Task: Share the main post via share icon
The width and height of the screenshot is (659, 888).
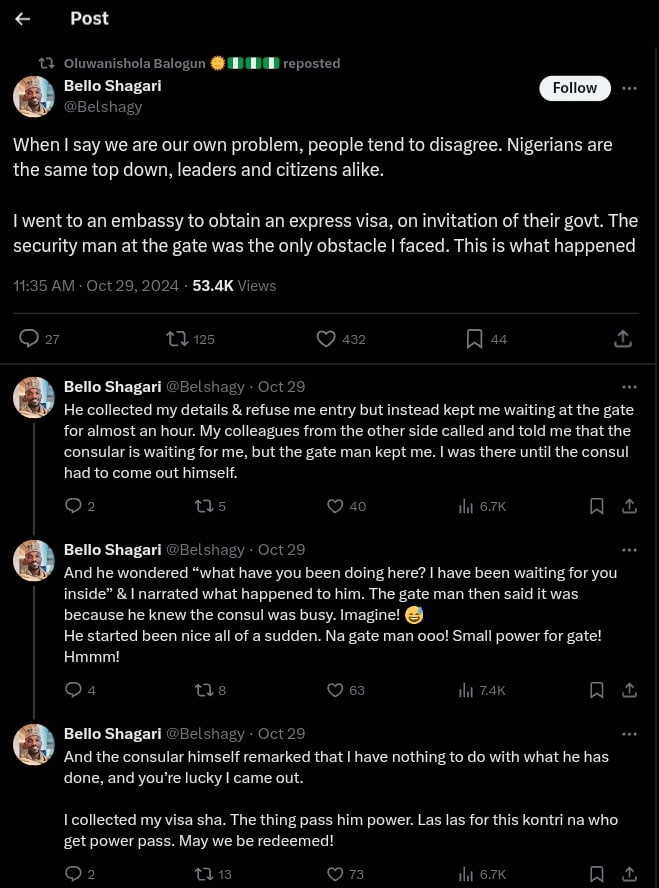Action: (x=622, y=339)
